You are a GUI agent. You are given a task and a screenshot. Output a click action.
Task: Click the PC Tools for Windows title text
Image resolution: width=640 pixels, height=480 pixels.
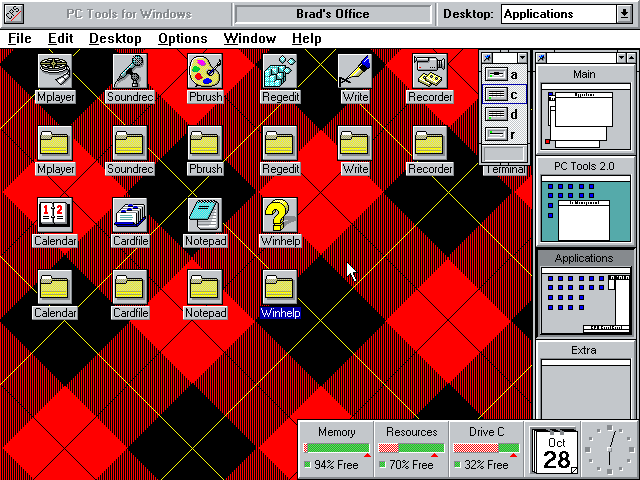pos(129,14)
